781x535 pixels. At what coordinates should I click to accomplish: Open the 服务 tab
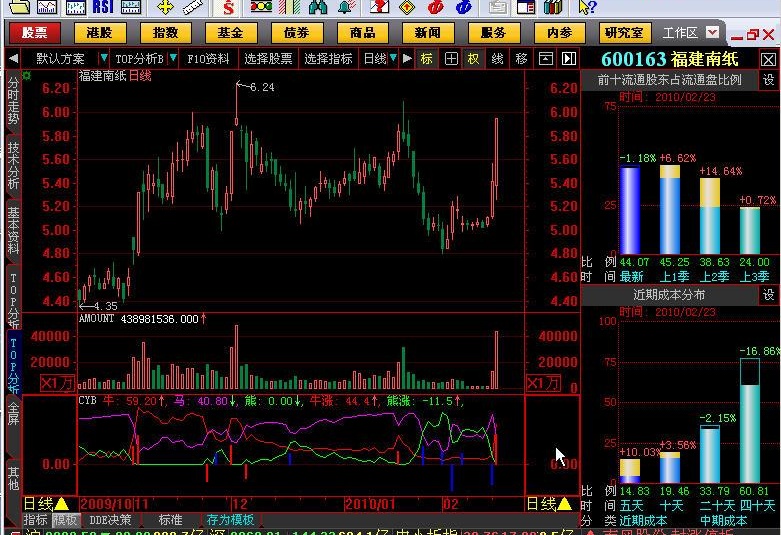click(x=494, y=33)
